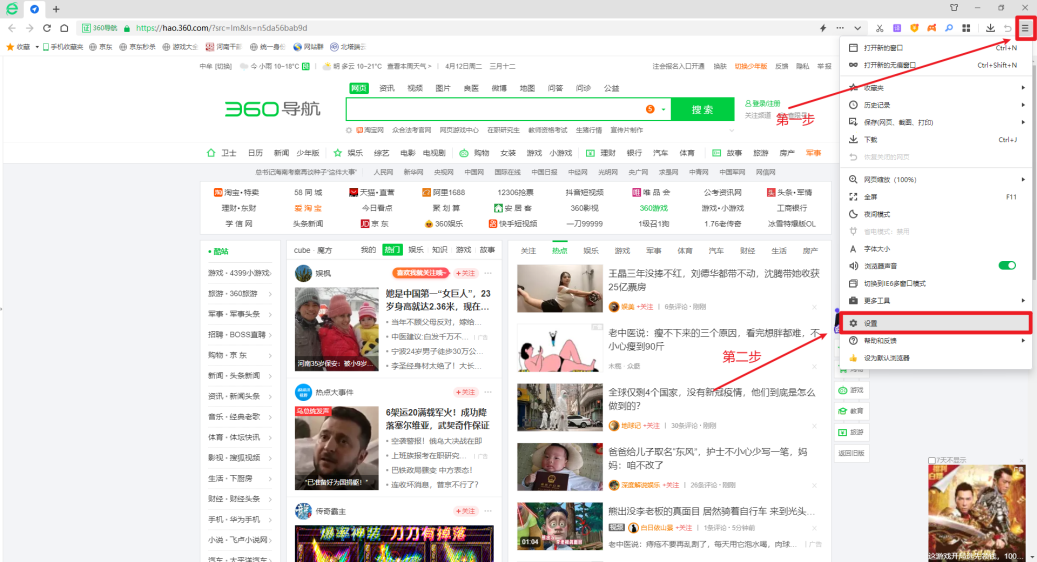Follow 娱枫 with the +关注 button
Image resolution: width=1037 pixels, height=562 pixels.
click(466, 273)
